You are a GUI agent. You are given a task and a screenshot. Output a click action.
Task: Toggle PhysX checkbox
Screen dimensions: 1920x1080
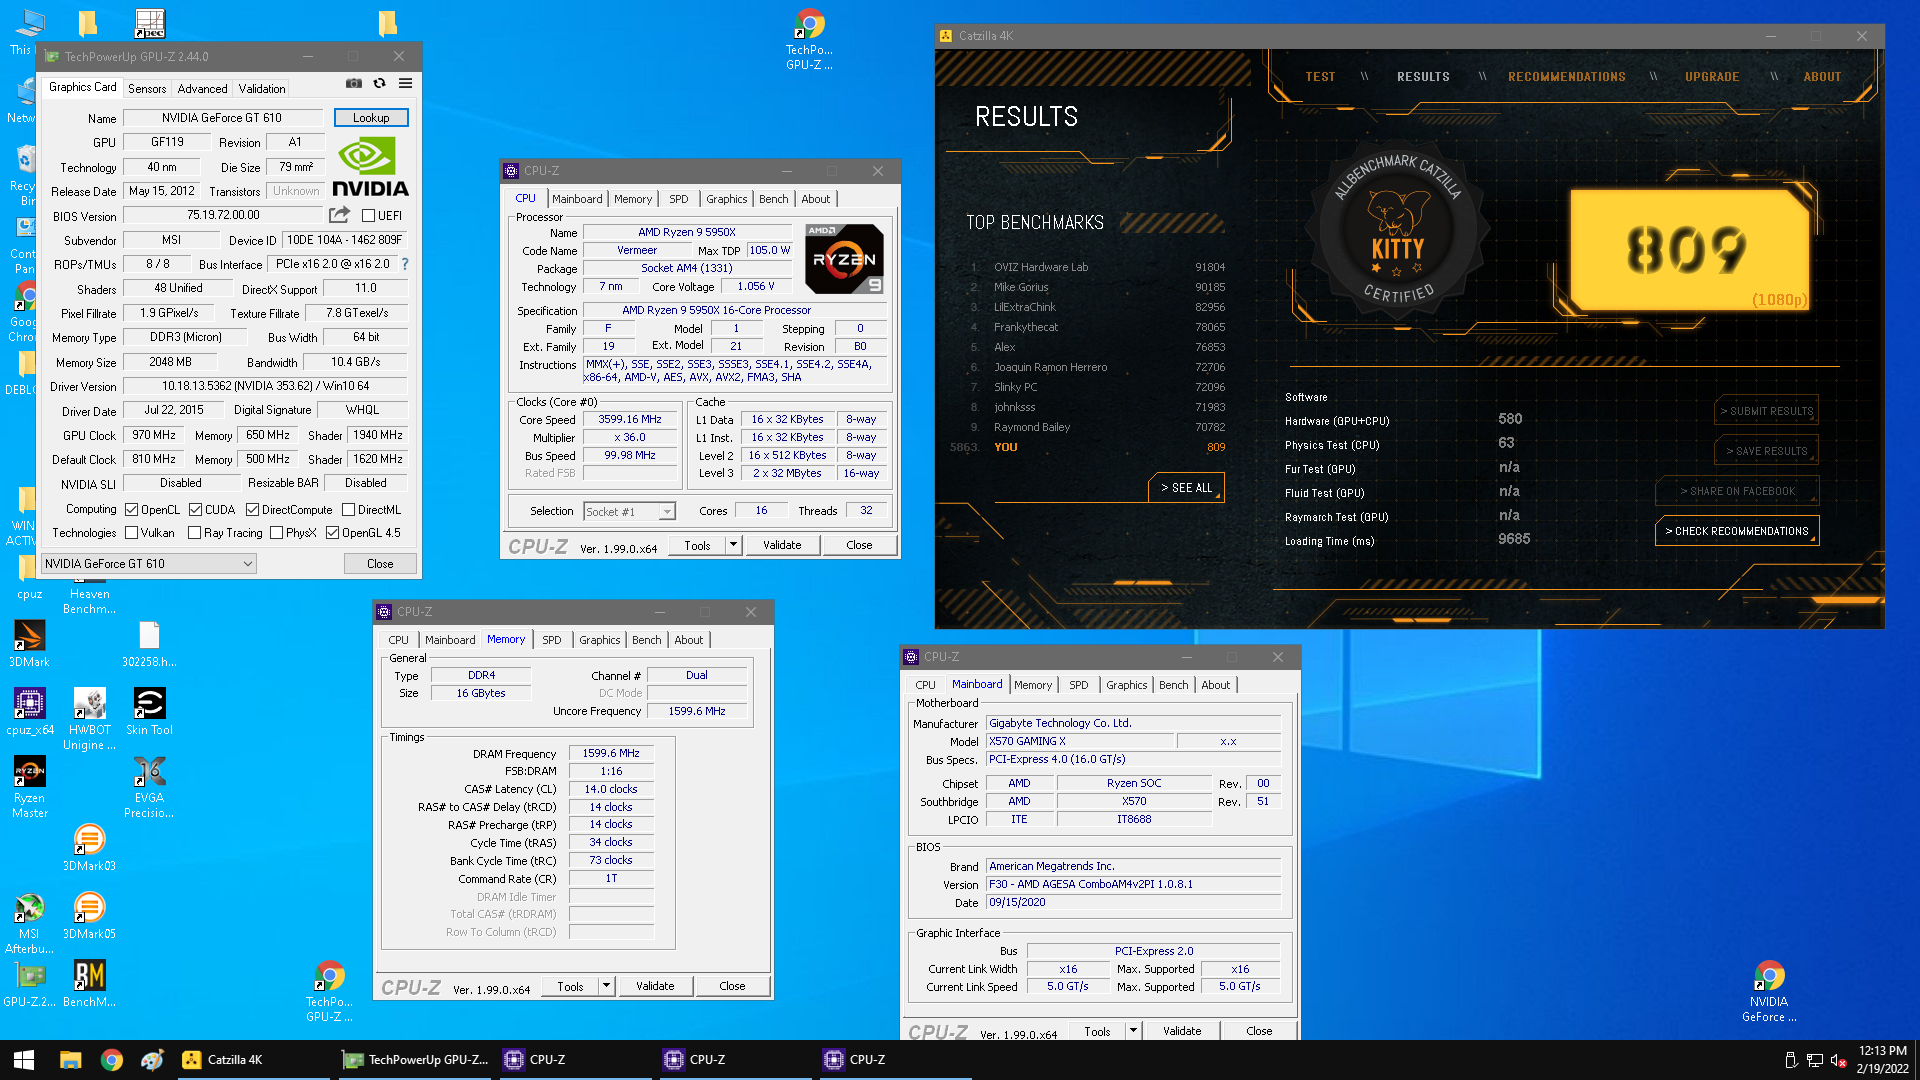[276, 533]
